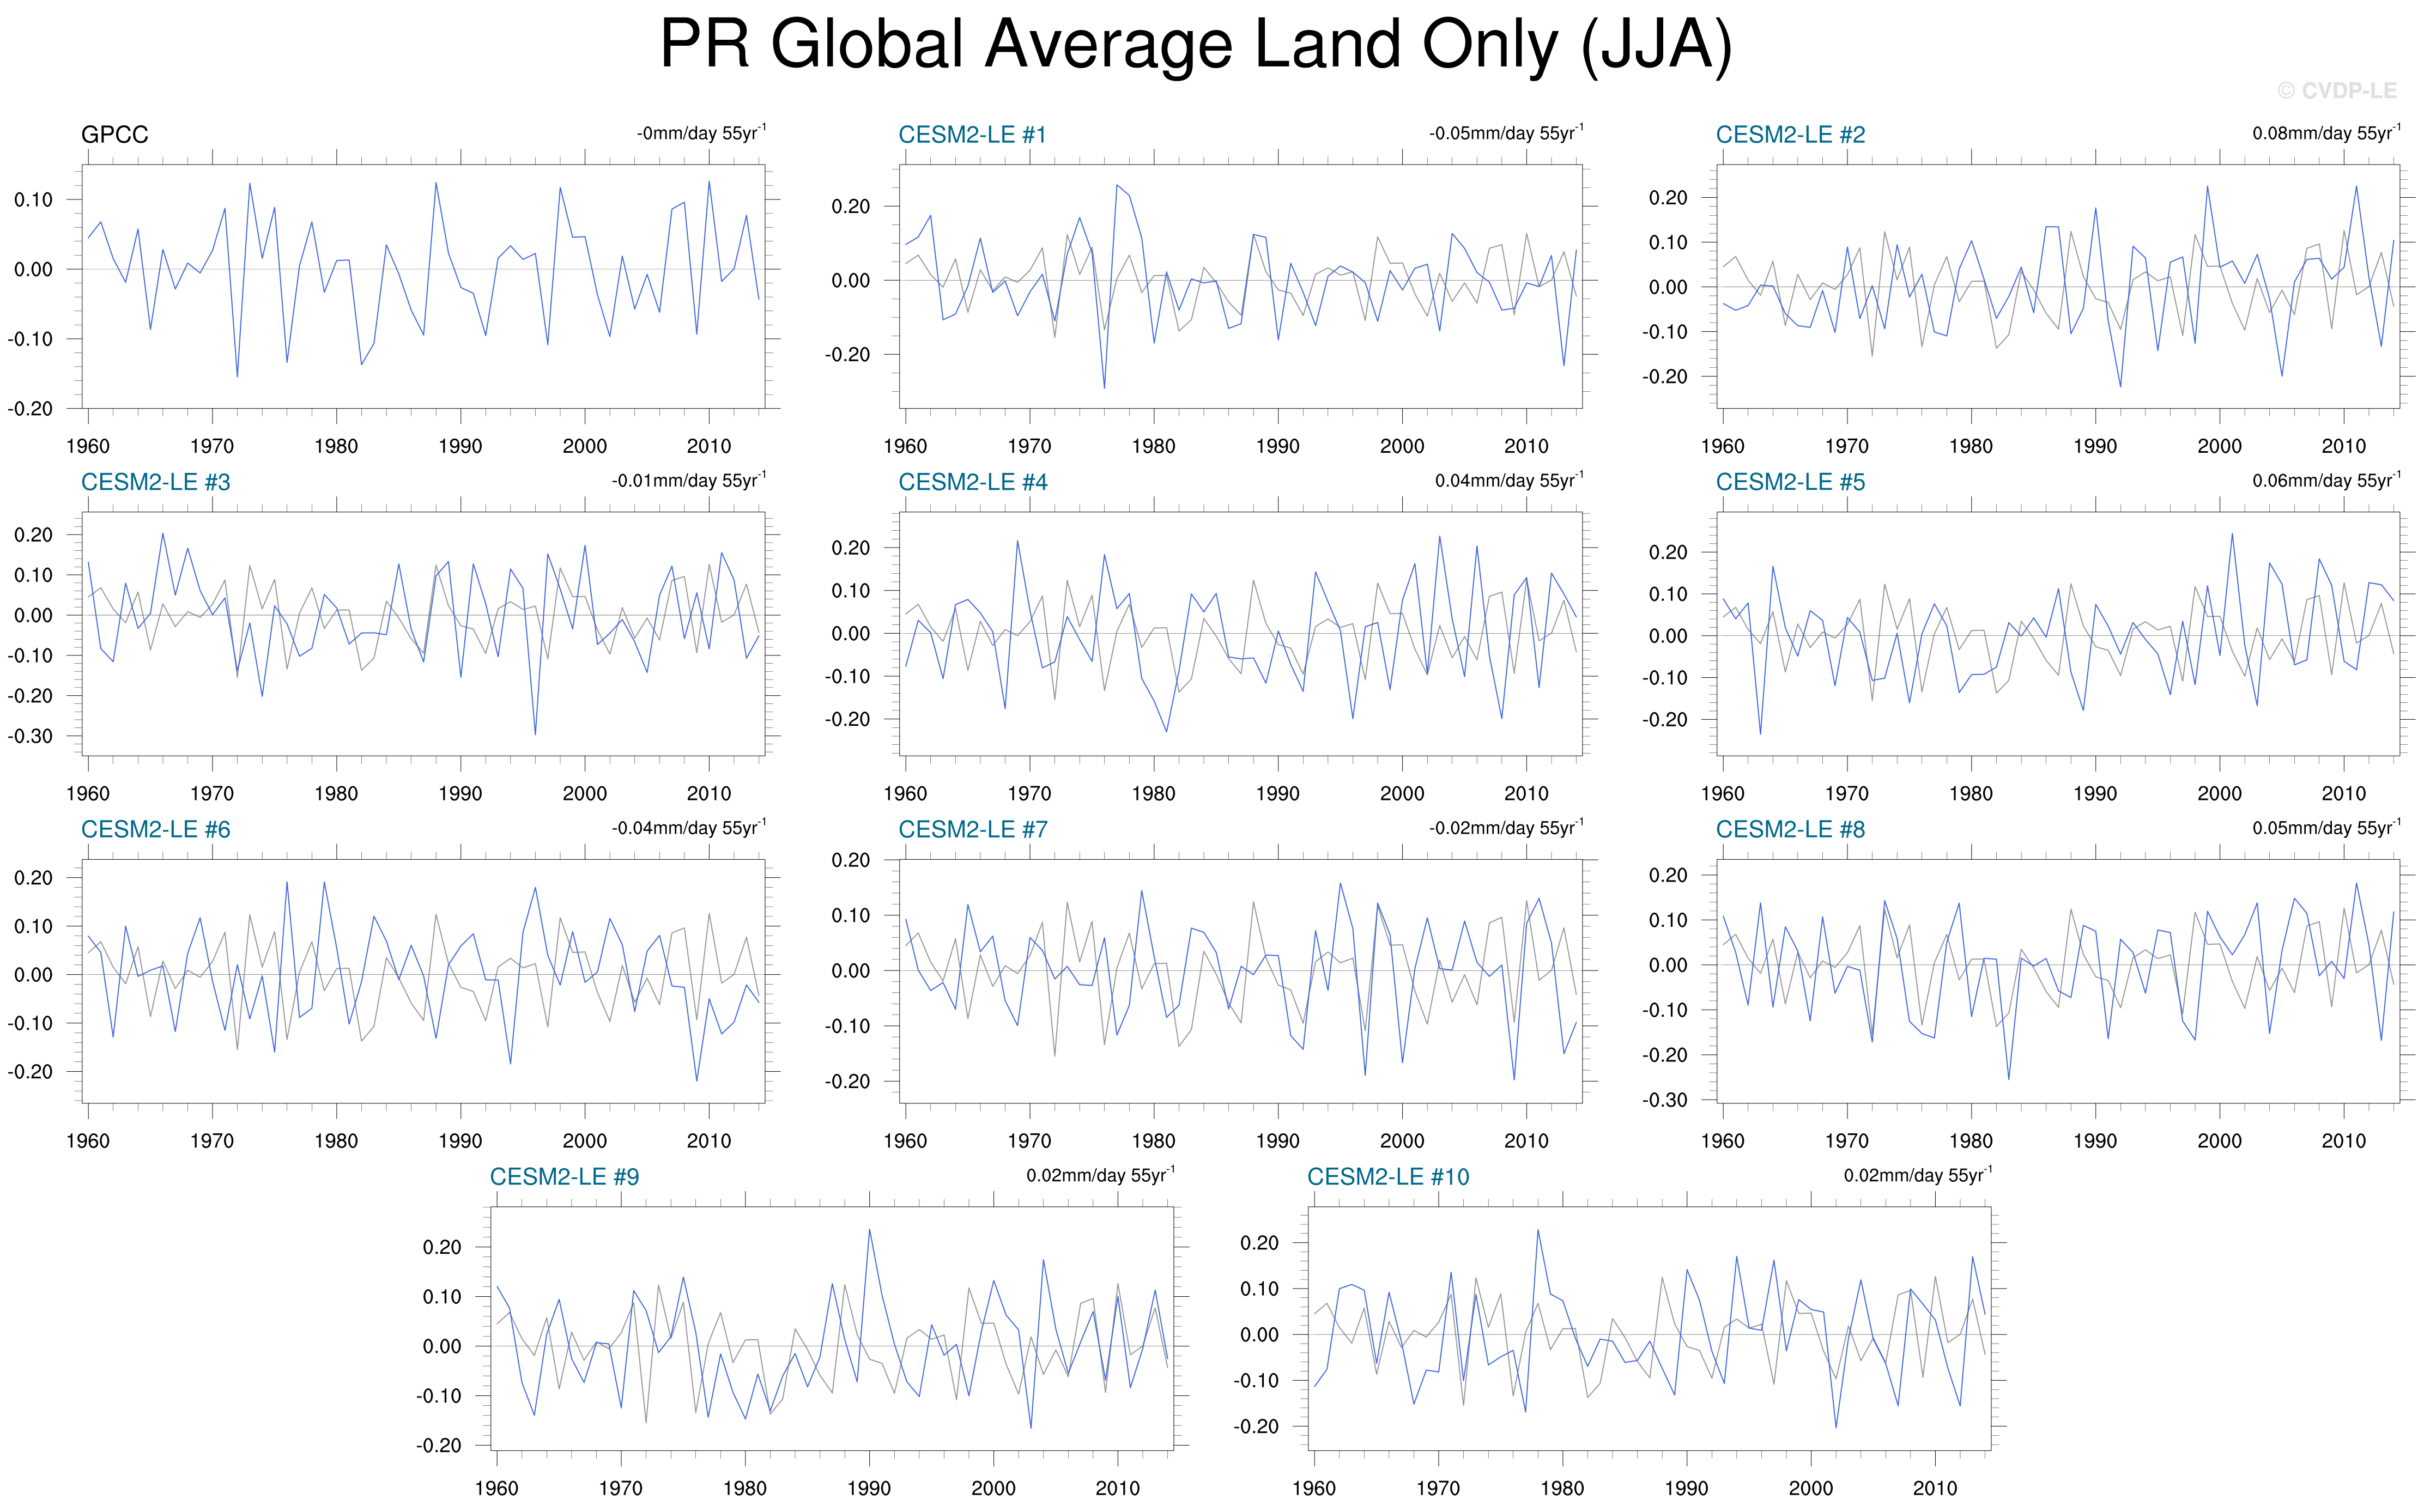
Task: Click the 0.06mm/day trend label of CESM2-LE #5
Action: pos(2325,480)
